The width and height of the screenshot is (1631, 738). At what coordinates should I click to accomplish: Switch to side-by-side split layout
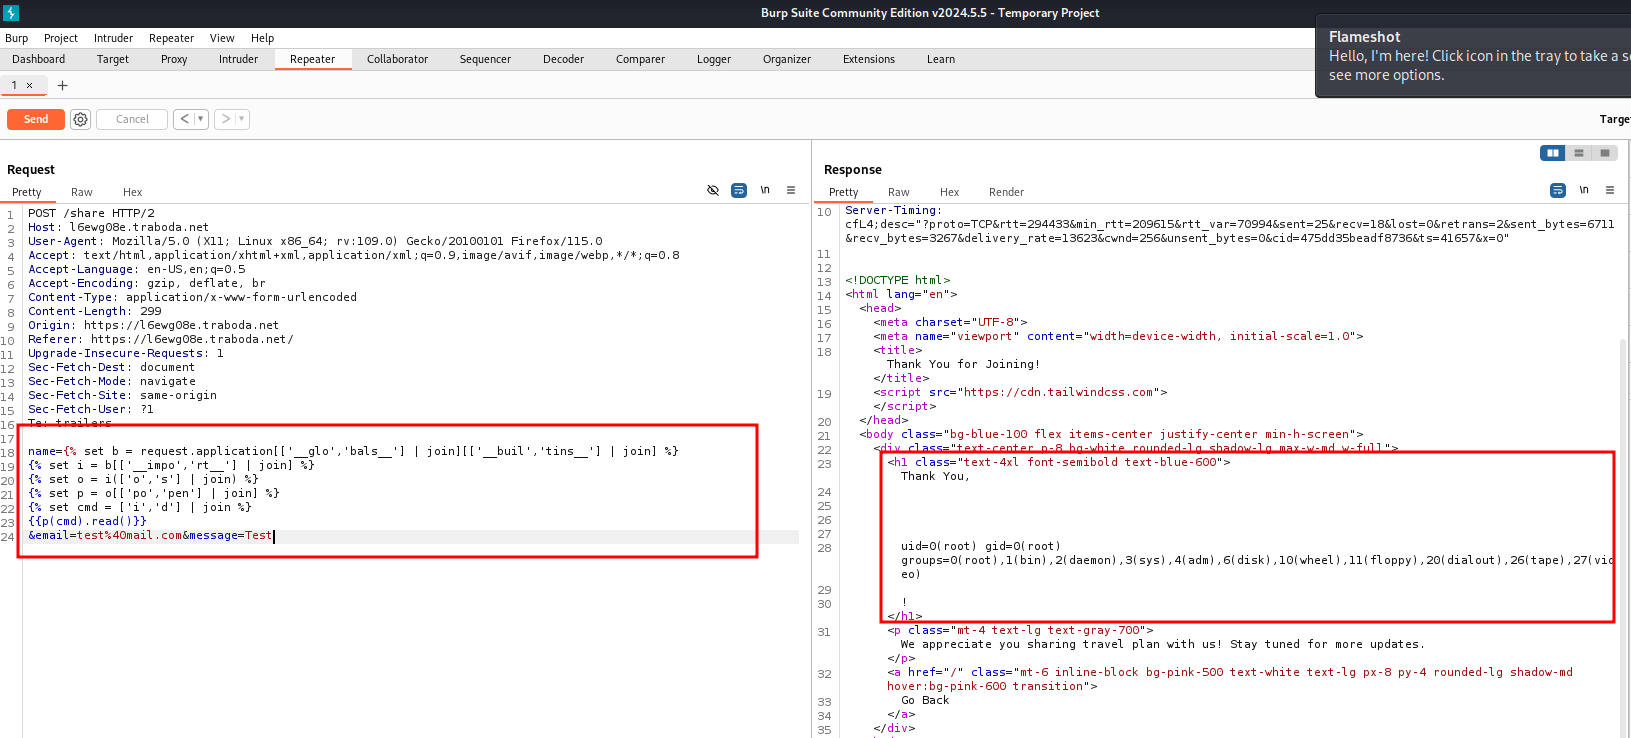pos(1553,153)
